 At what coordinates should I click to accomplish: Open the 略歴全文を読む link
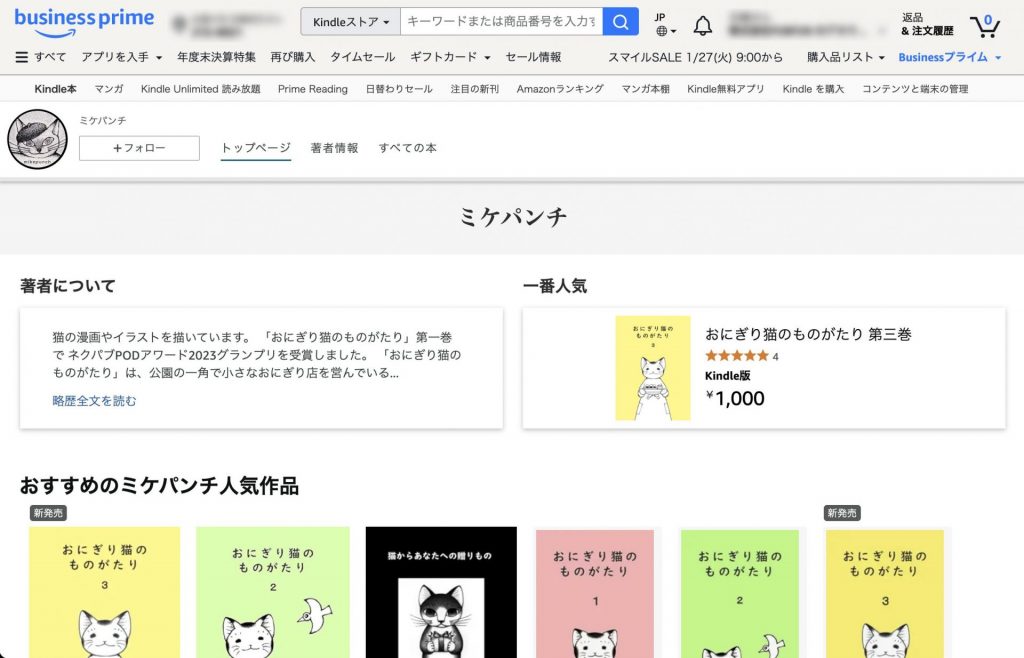92,398
